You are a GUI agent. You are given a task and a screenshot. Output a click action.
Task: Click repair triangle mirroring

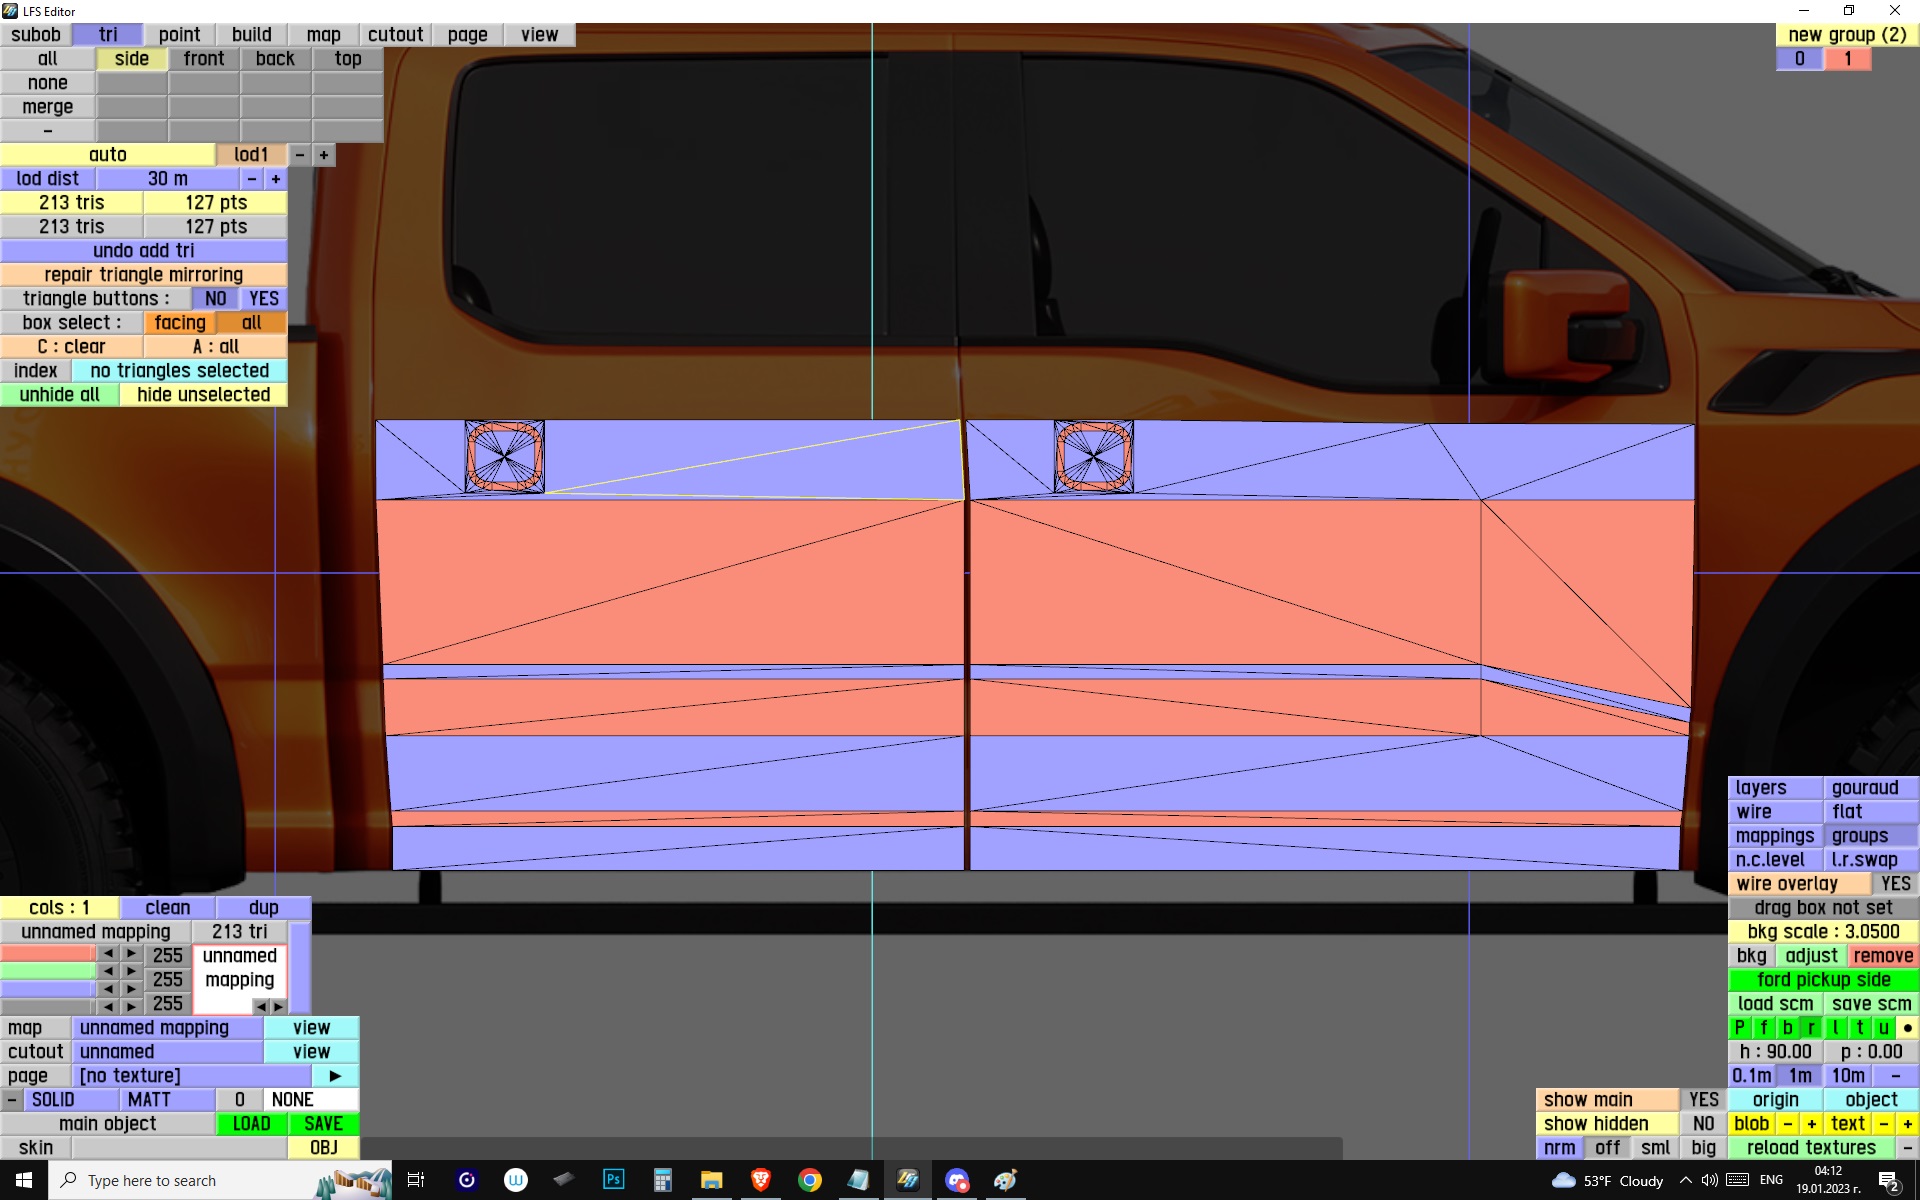143,275
